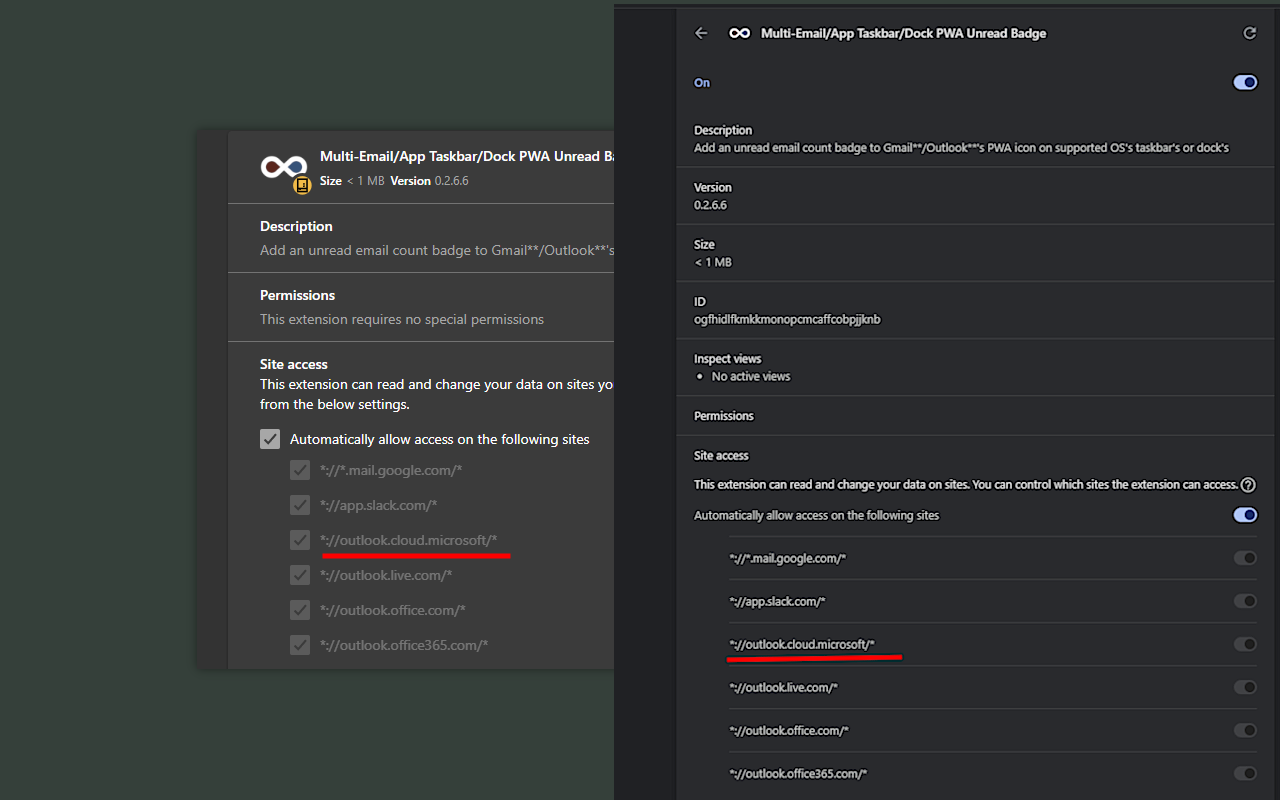The image size is (1280, 800).
Task: Toggle switch for *://*.mail.google.com/*
Action: coord(1245,558)
